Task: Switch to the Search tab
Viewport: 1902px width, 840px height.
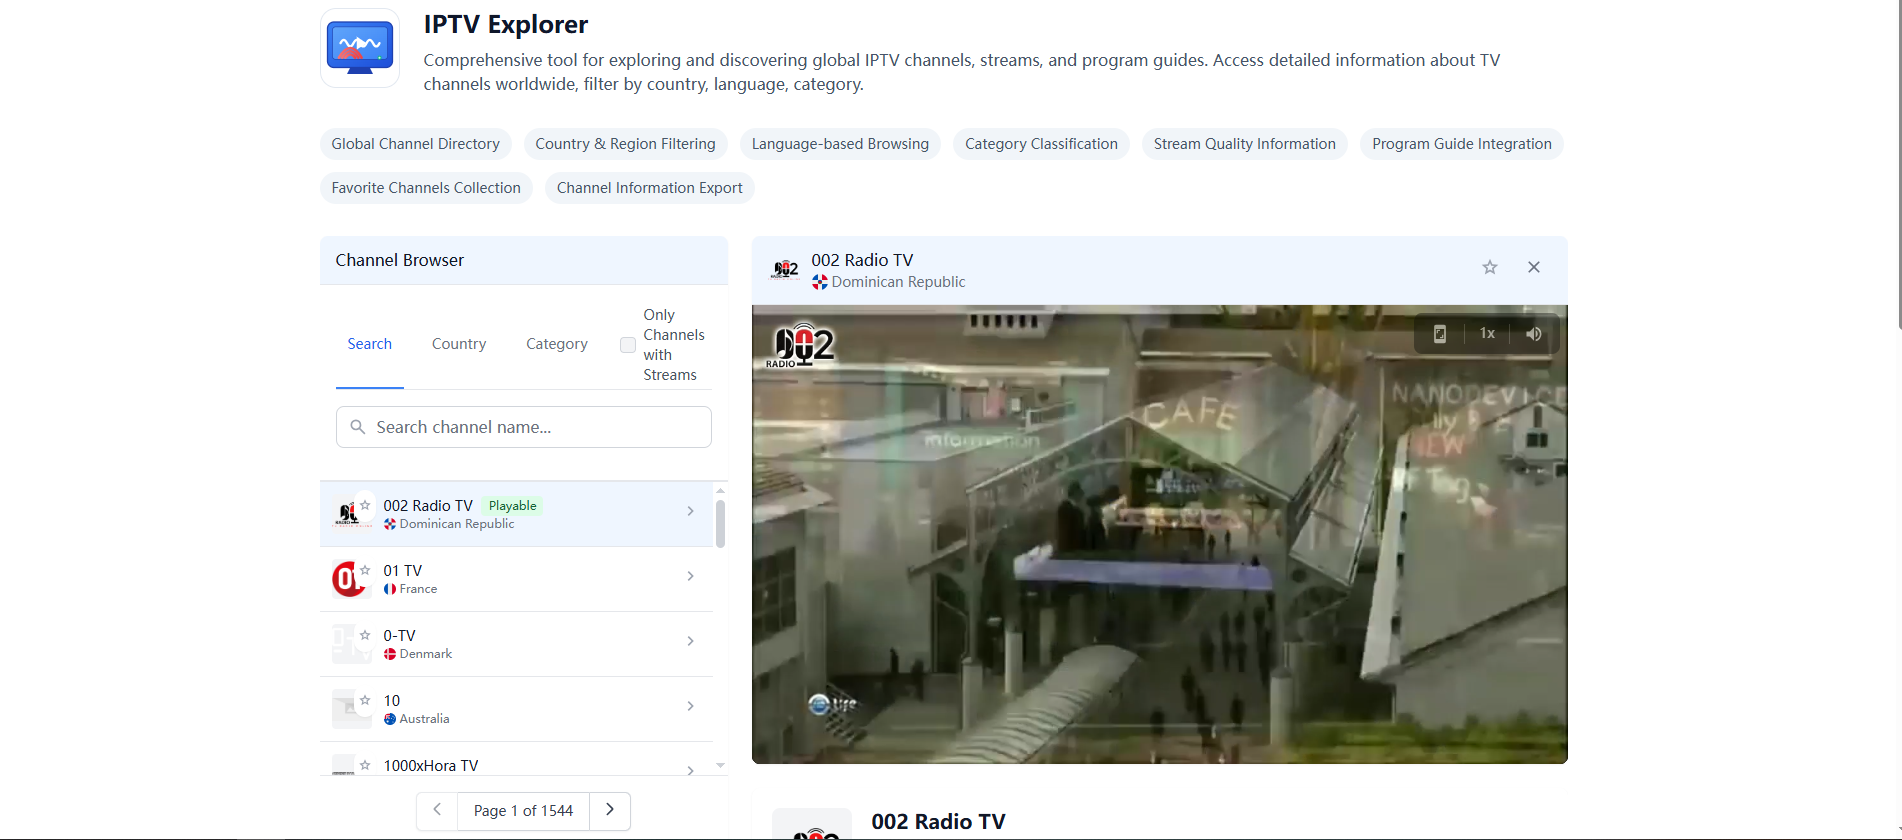Action: pyautogui.click(x=370, y=344)
